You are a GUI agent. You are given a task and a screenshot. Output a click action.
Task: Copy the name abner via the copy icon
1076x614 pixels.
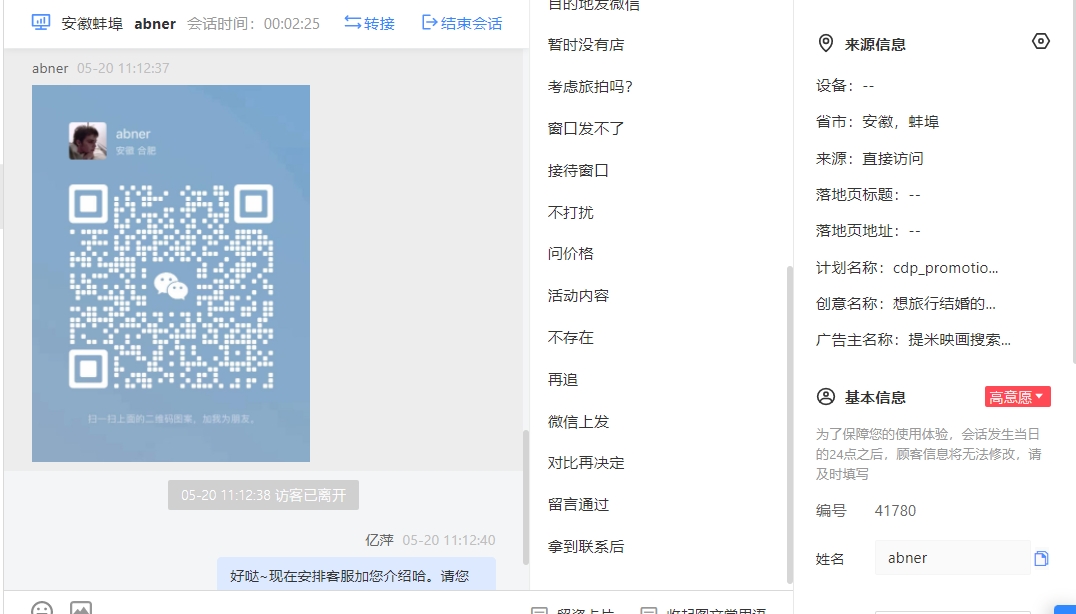[x=1041, y=558]
